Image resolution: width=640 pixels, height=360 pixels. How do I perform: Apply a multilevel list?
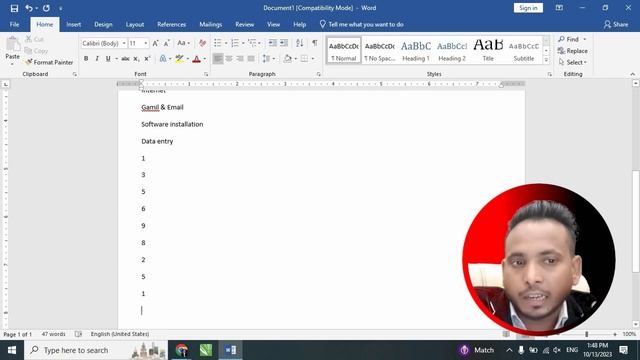pyautogui.click(x=252, y=43)
